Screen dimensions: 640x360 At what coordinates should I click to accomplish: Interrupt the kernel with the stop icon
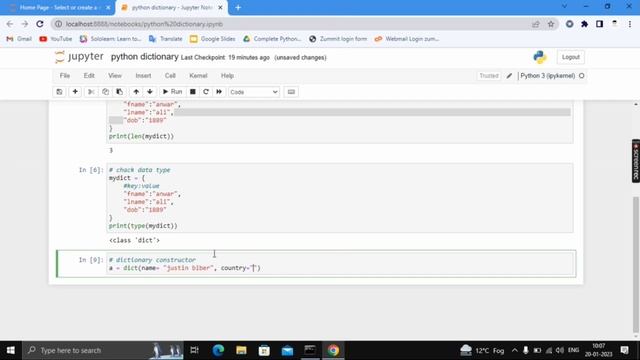(x=193, y=92)
